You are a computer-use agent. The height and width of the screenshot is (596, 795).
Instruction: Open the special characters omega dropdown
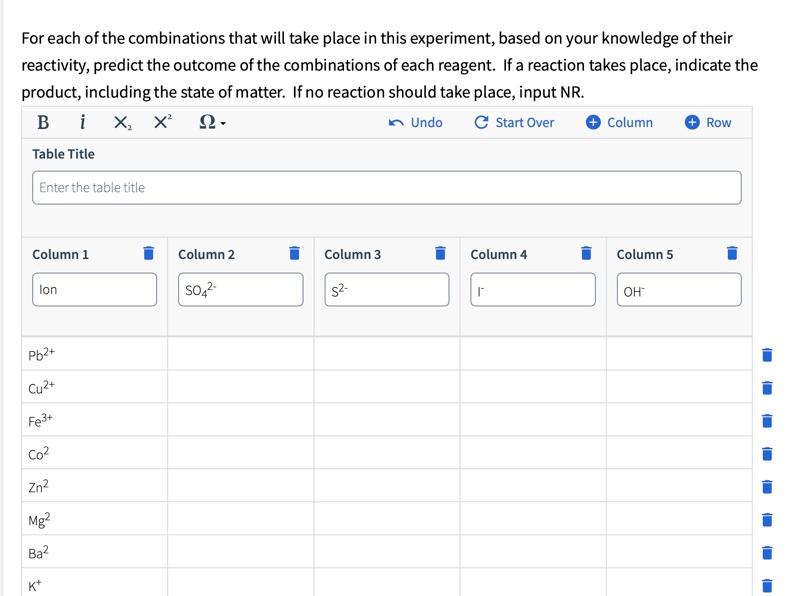pos(212,122)
